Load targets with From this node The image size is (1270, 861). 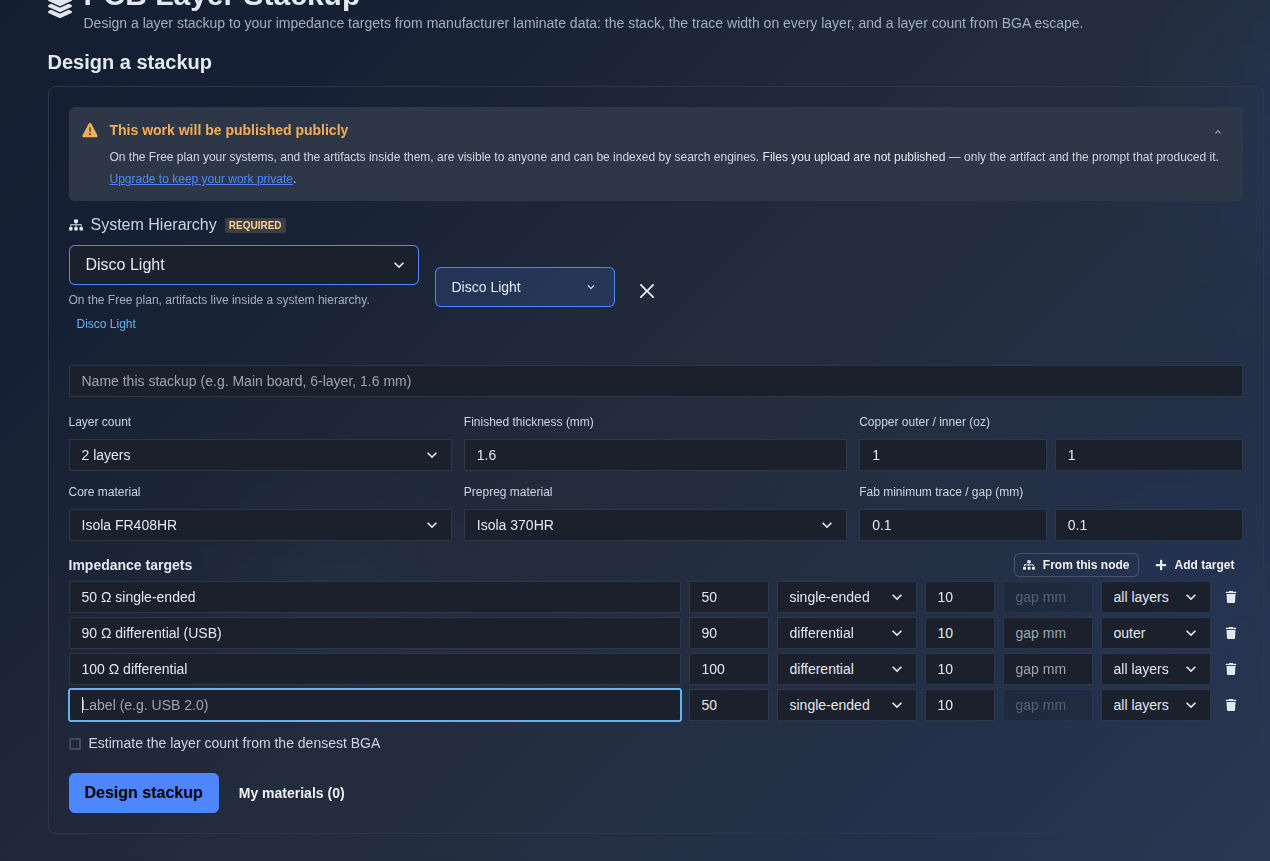click(x=1076, y=565)
